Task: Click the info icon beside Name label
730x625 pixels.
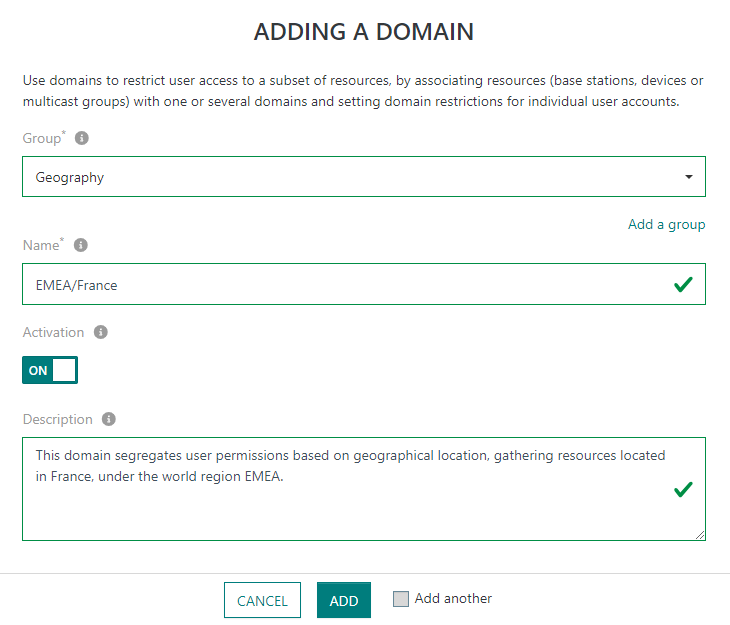Action: click(x=81, y=245)
